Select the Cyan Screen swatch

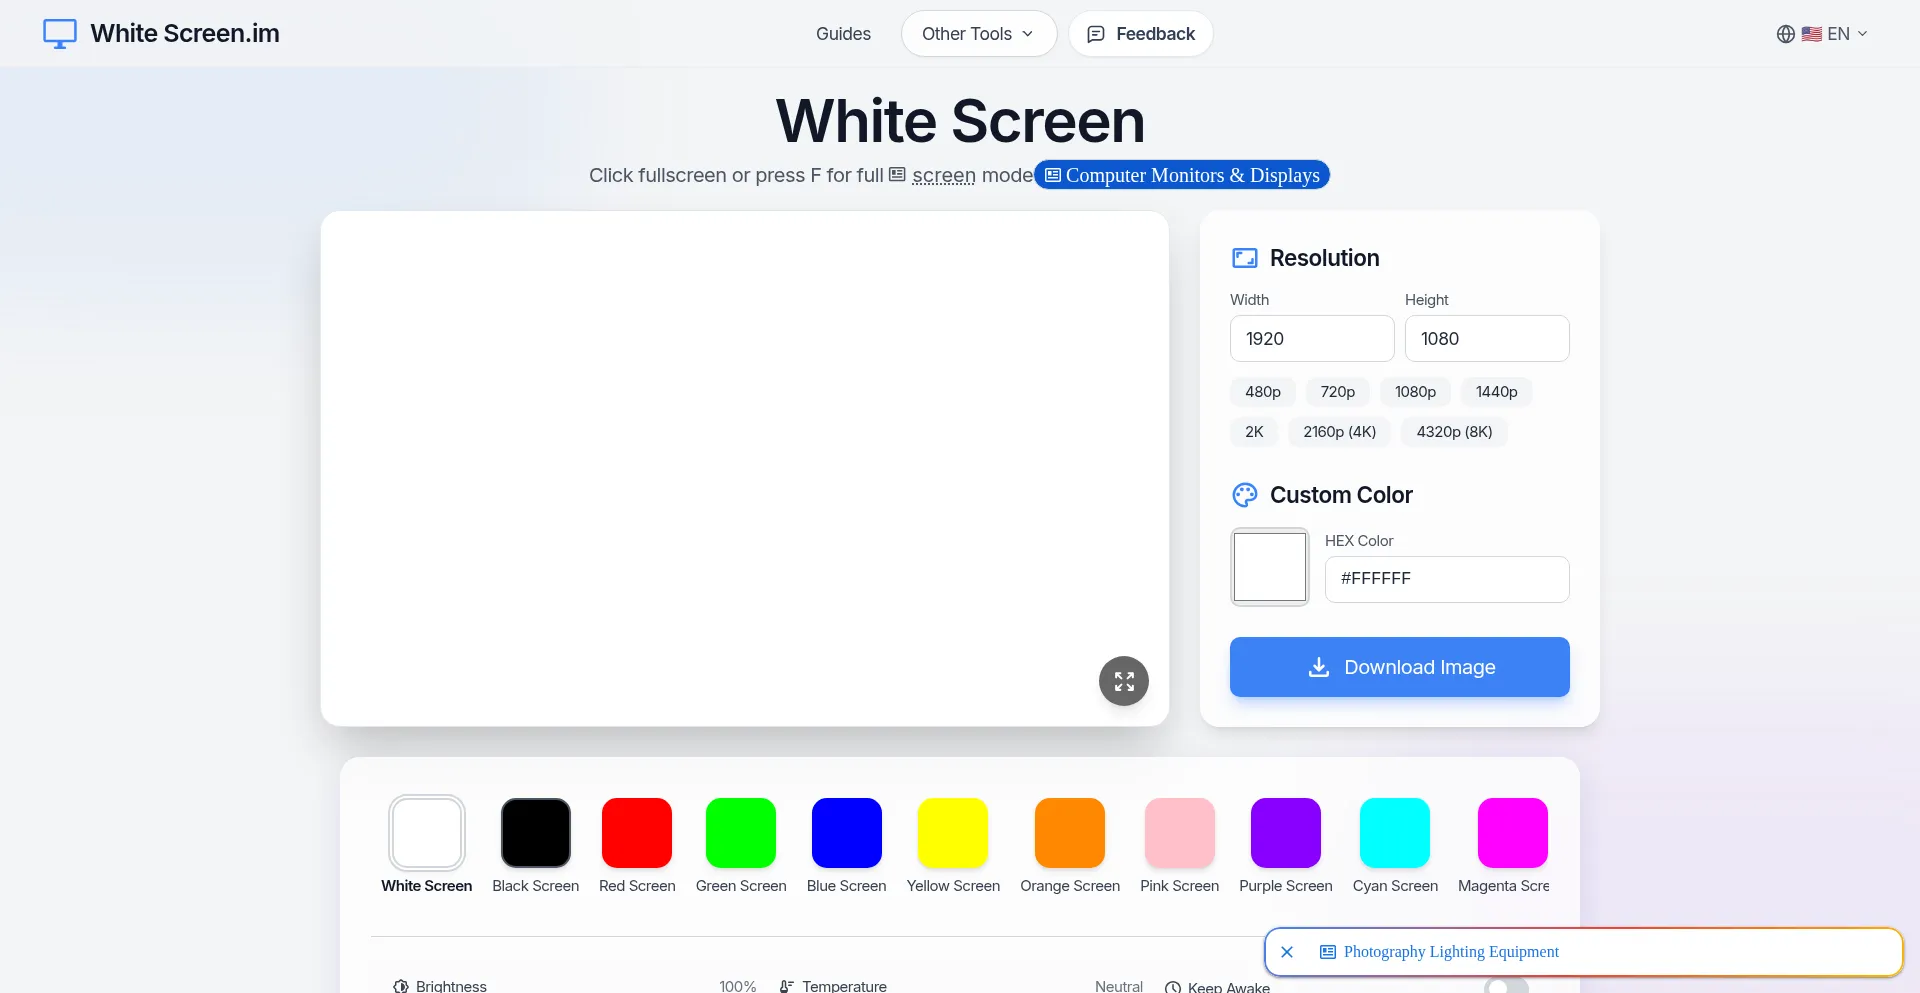1395,833
